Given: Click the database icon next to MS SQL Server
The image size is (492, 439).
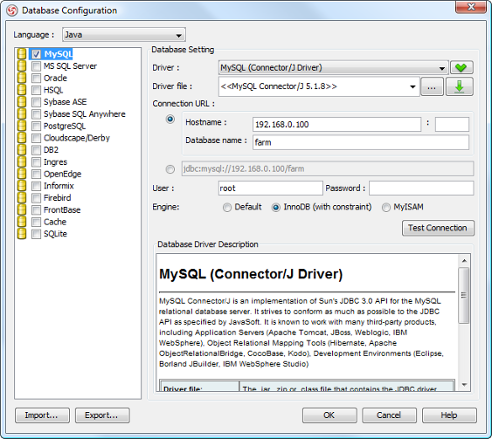Looking at the screenshot, I should click(x=22, y=66).
